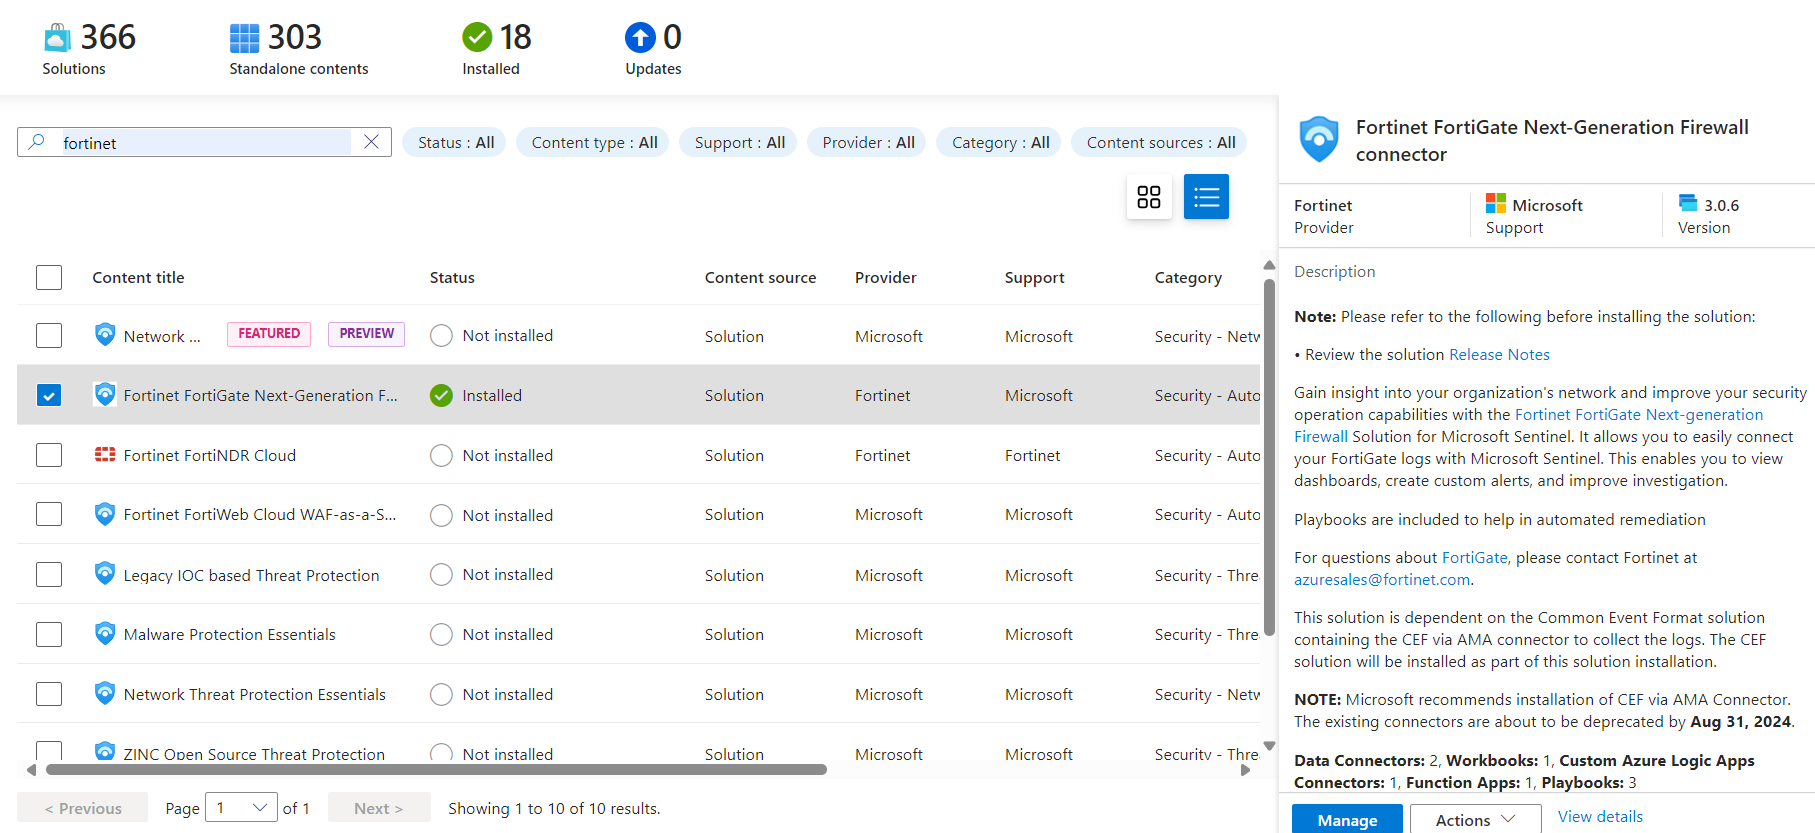Select the Fortinet FortiNDR Cloud title
This screenshot has height=833, width=1815.
pyautogui.click(x=210, y=455)
